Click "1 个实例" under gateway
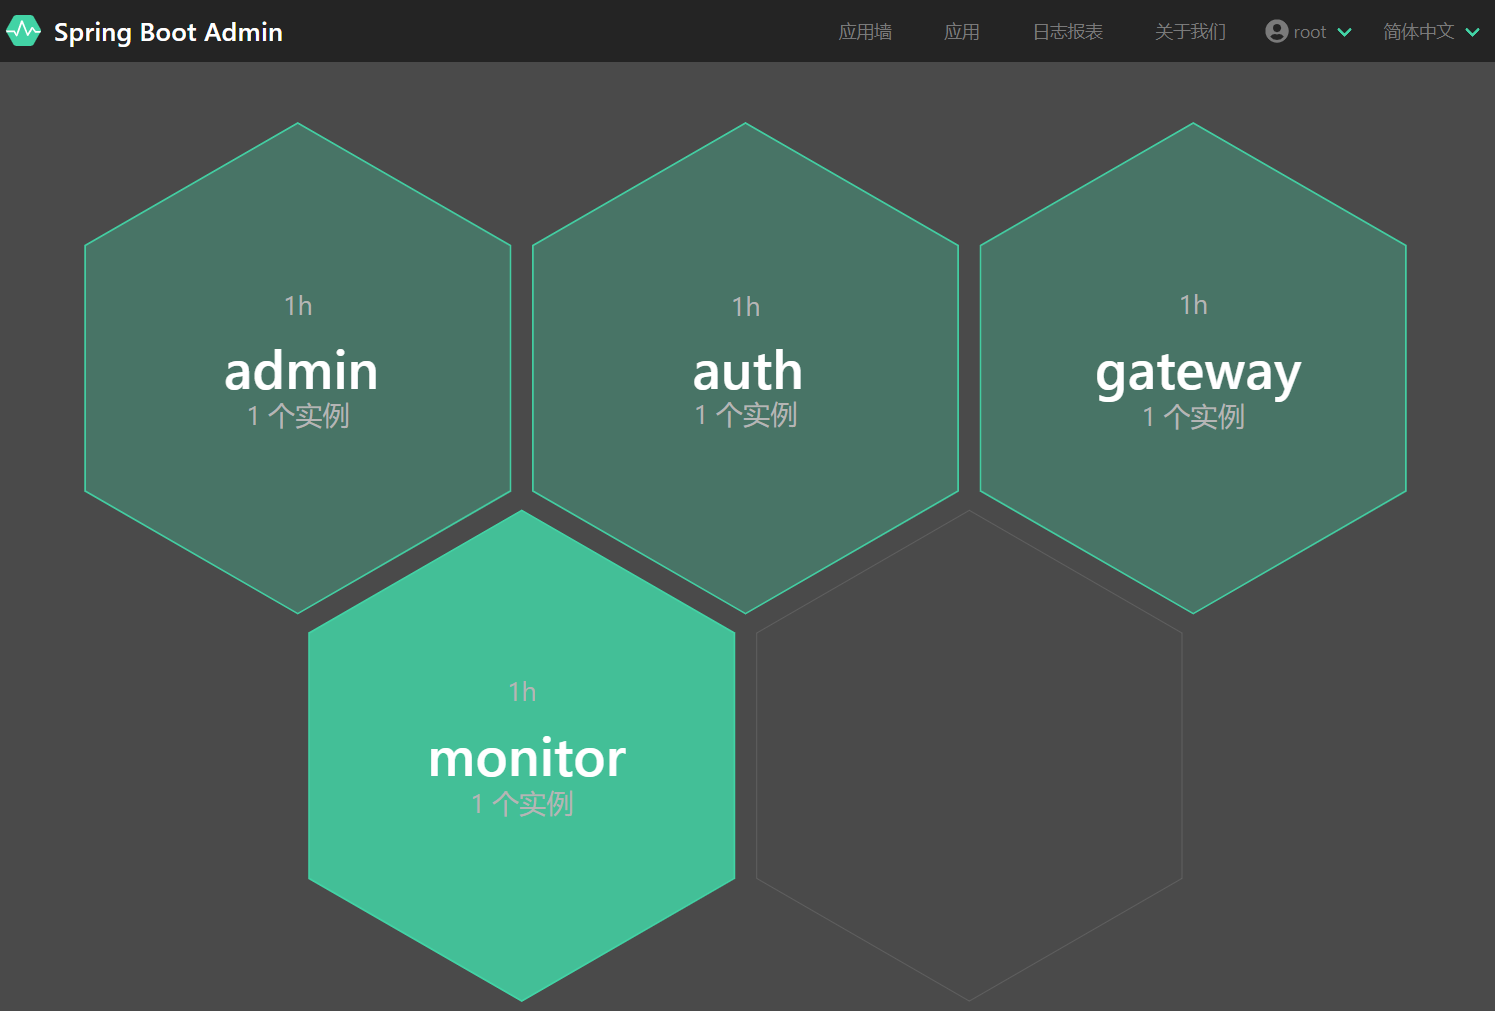This screenshot has width=1495, height=1011. 1194,417
